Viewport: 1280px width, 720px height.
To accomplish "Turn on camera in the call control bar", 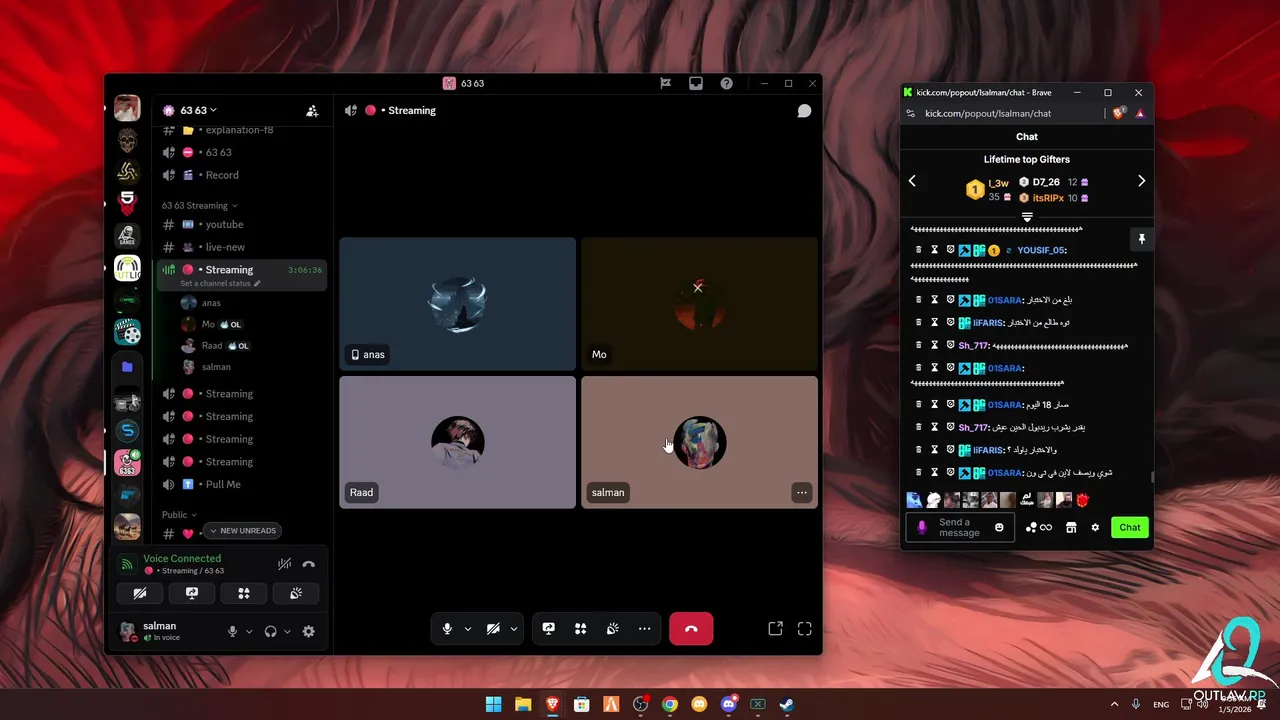I will pos(493,629).
